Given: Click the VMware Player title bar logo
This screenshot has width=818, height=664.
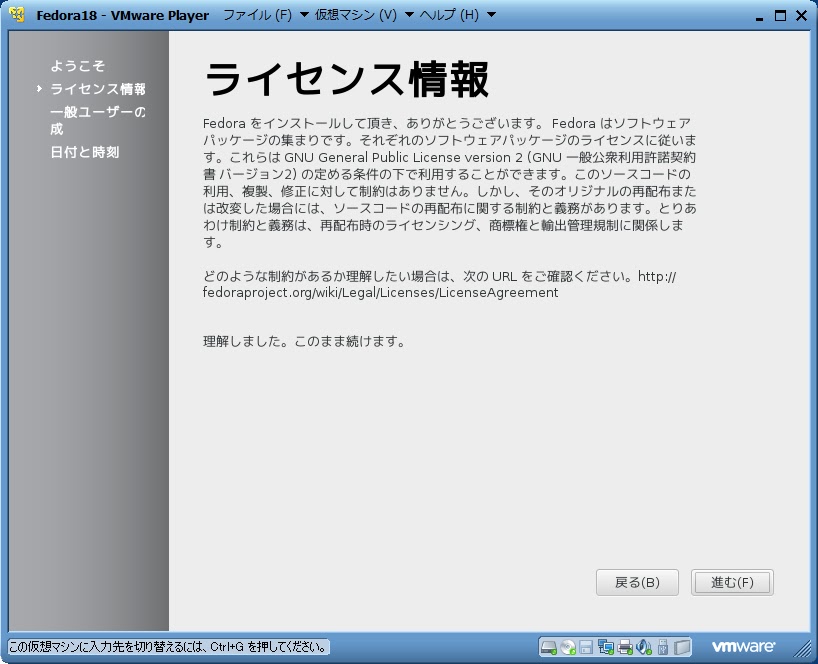Looking at the screenshot, I should point(17,15).
